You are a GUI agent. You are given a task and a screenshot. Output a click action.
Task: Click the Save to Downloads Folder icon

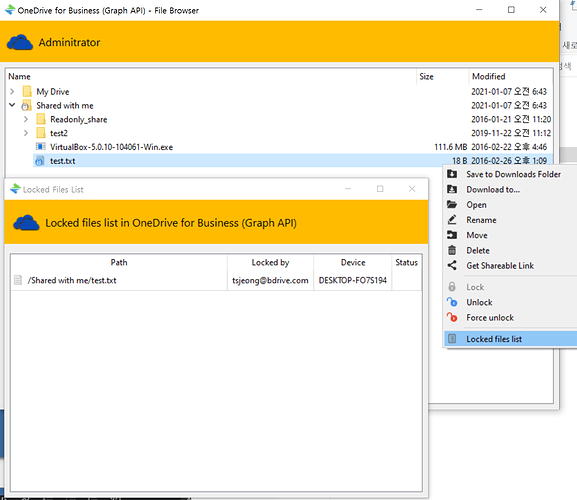(452, 174)
